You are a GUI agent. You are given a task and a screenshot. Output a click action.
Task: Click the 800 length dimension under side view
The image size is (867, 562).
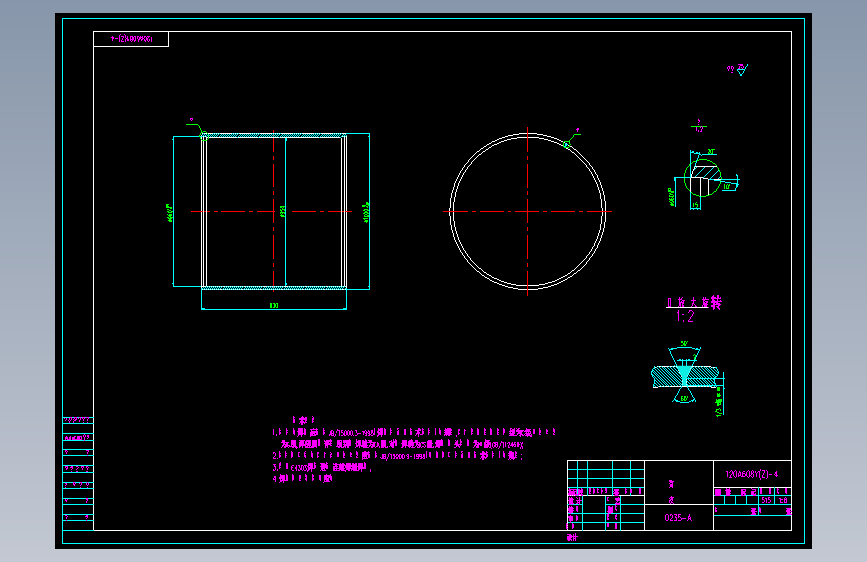[274, 305]
